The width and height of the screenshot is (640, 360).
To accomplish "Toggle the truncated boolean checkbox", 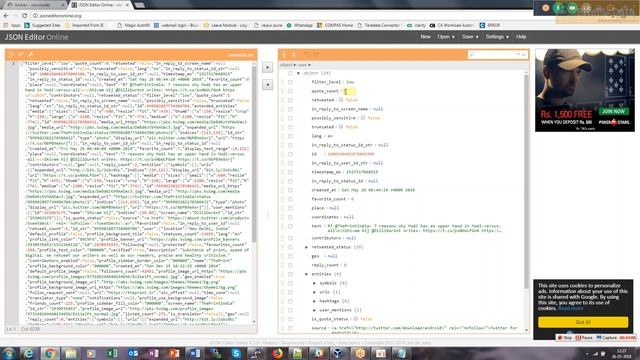I will point(341,127).
